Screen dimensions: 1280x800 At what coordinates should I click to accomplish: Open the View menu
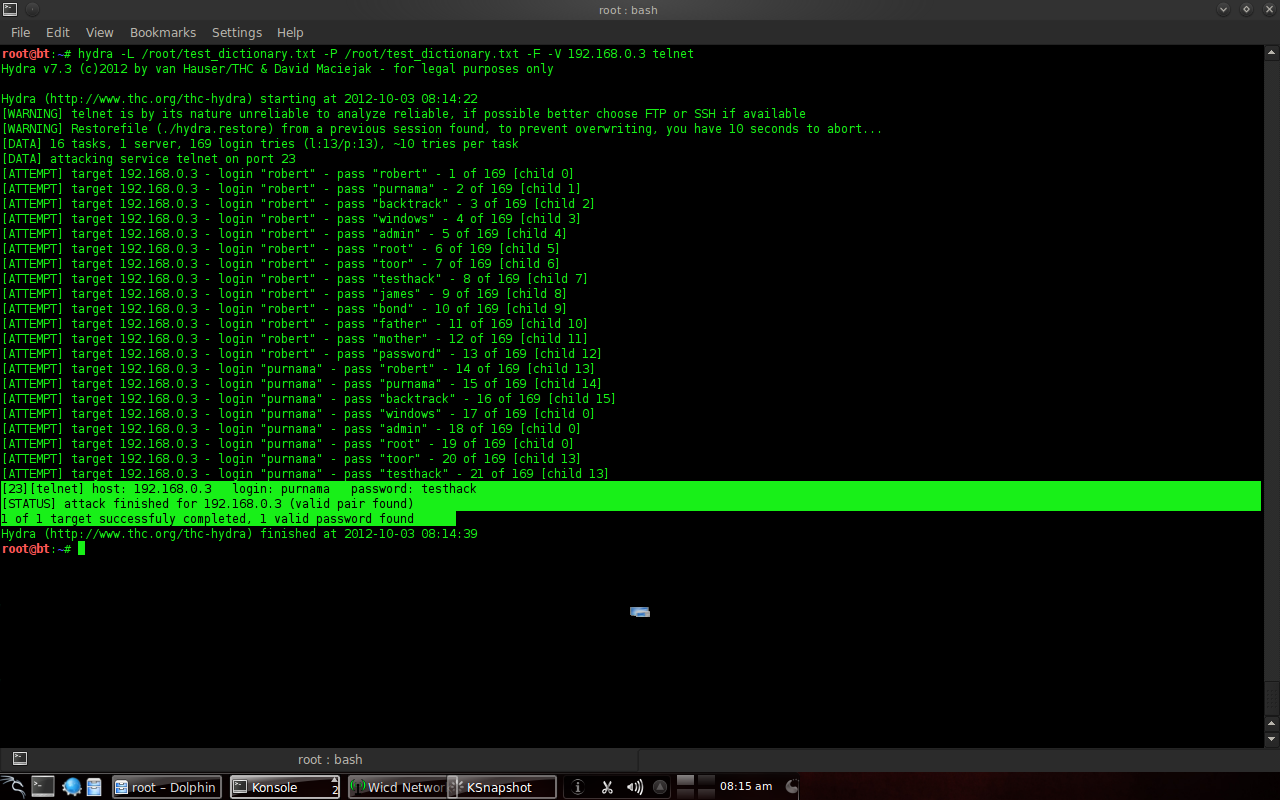click(x=100, y=32)
